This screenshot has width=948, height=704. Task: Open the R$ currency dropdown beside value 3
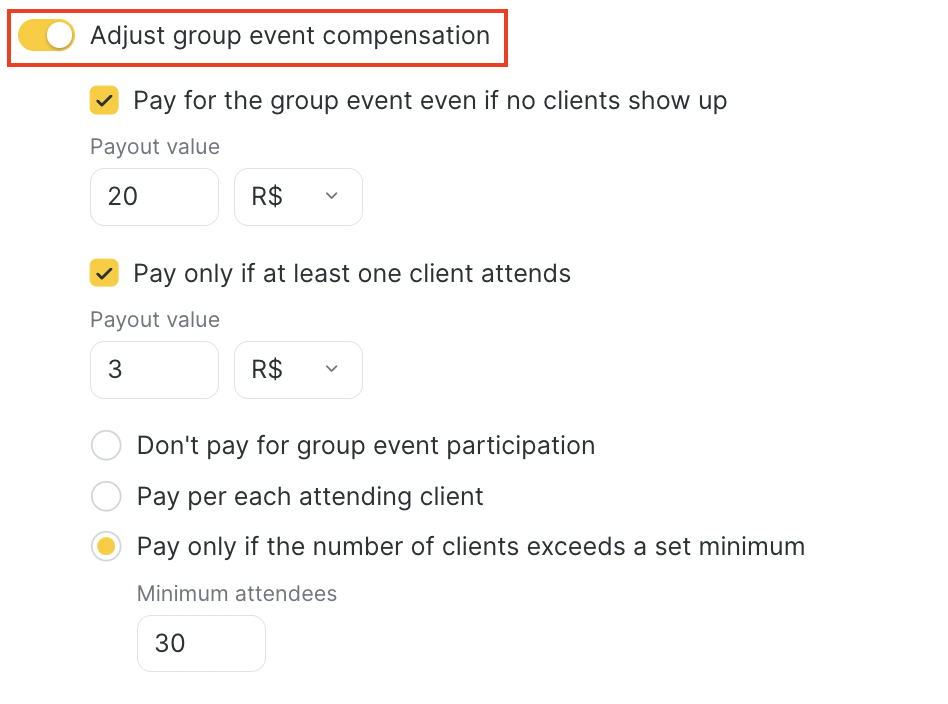click(298, 370)
